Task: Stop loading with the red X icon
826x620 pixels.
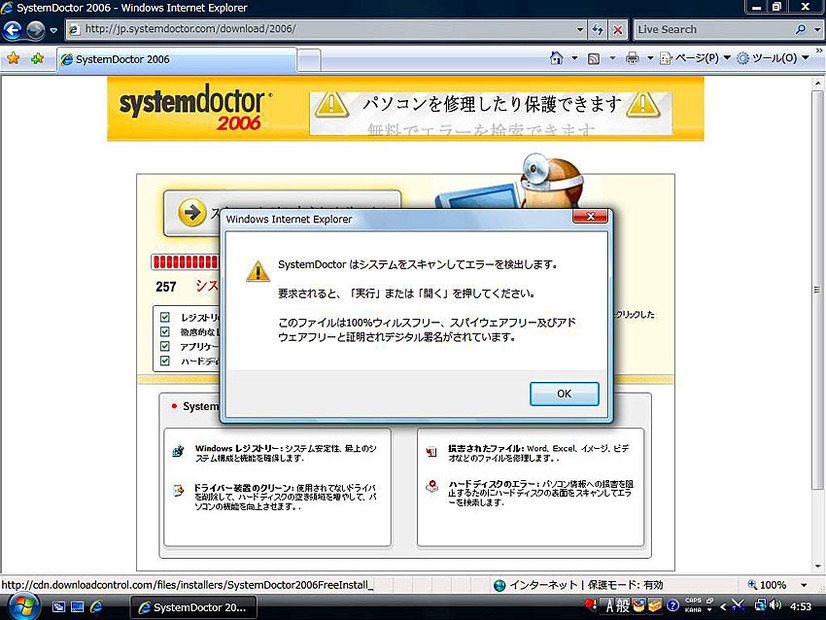Action: [618, 30]
